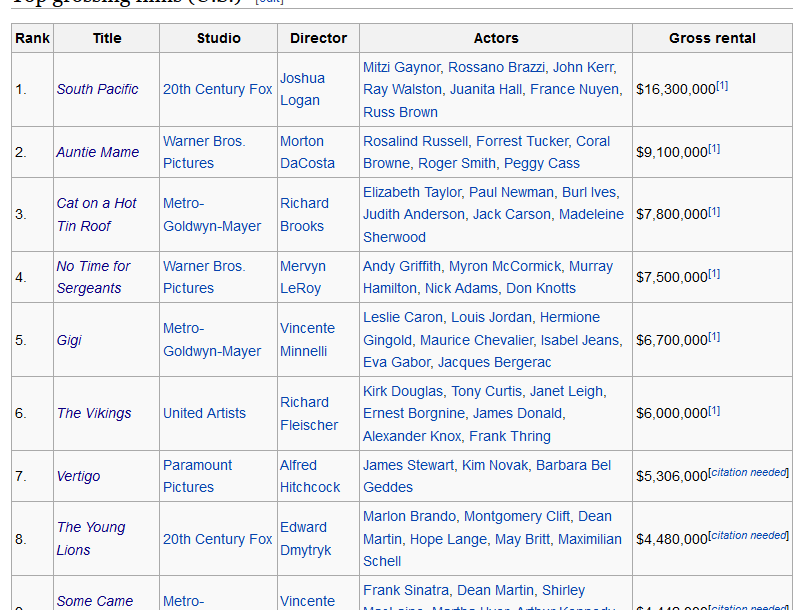Image resolution: width=801 pixels, height=610 pixels.
Task: Open actor France Nuyen link
Action: point(575,89)
